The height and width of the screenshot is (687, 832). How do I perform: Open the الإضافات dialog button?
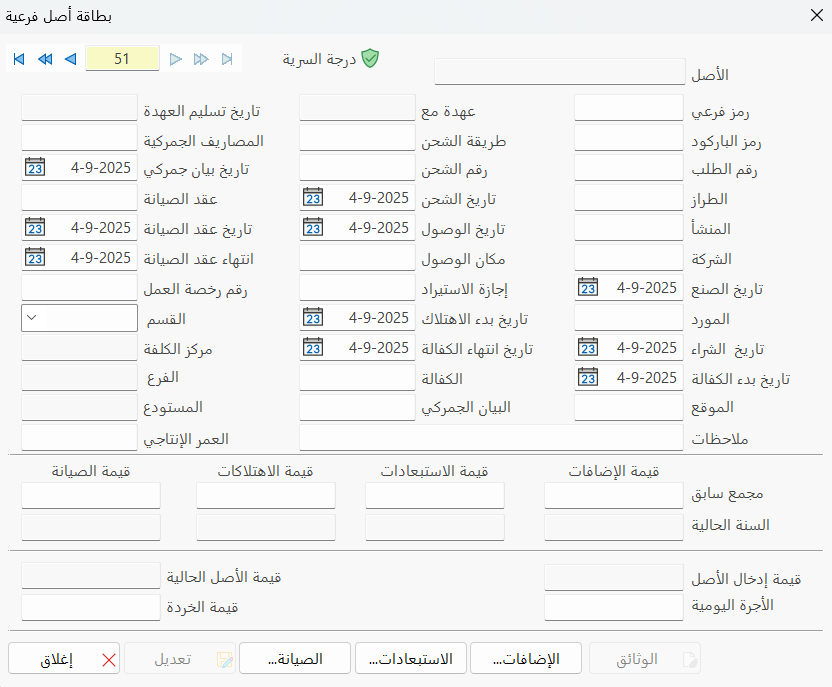pyautogui.click(x=527, y=658)
